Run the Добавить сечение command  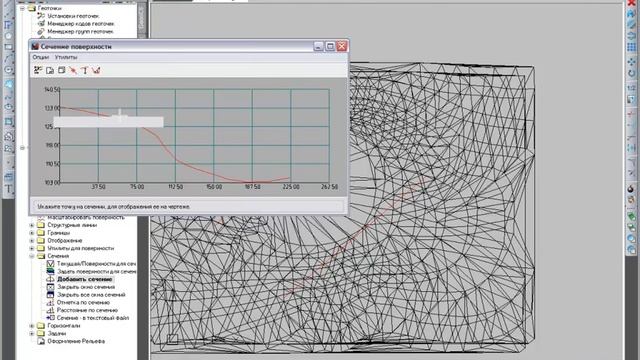point(84,280)
